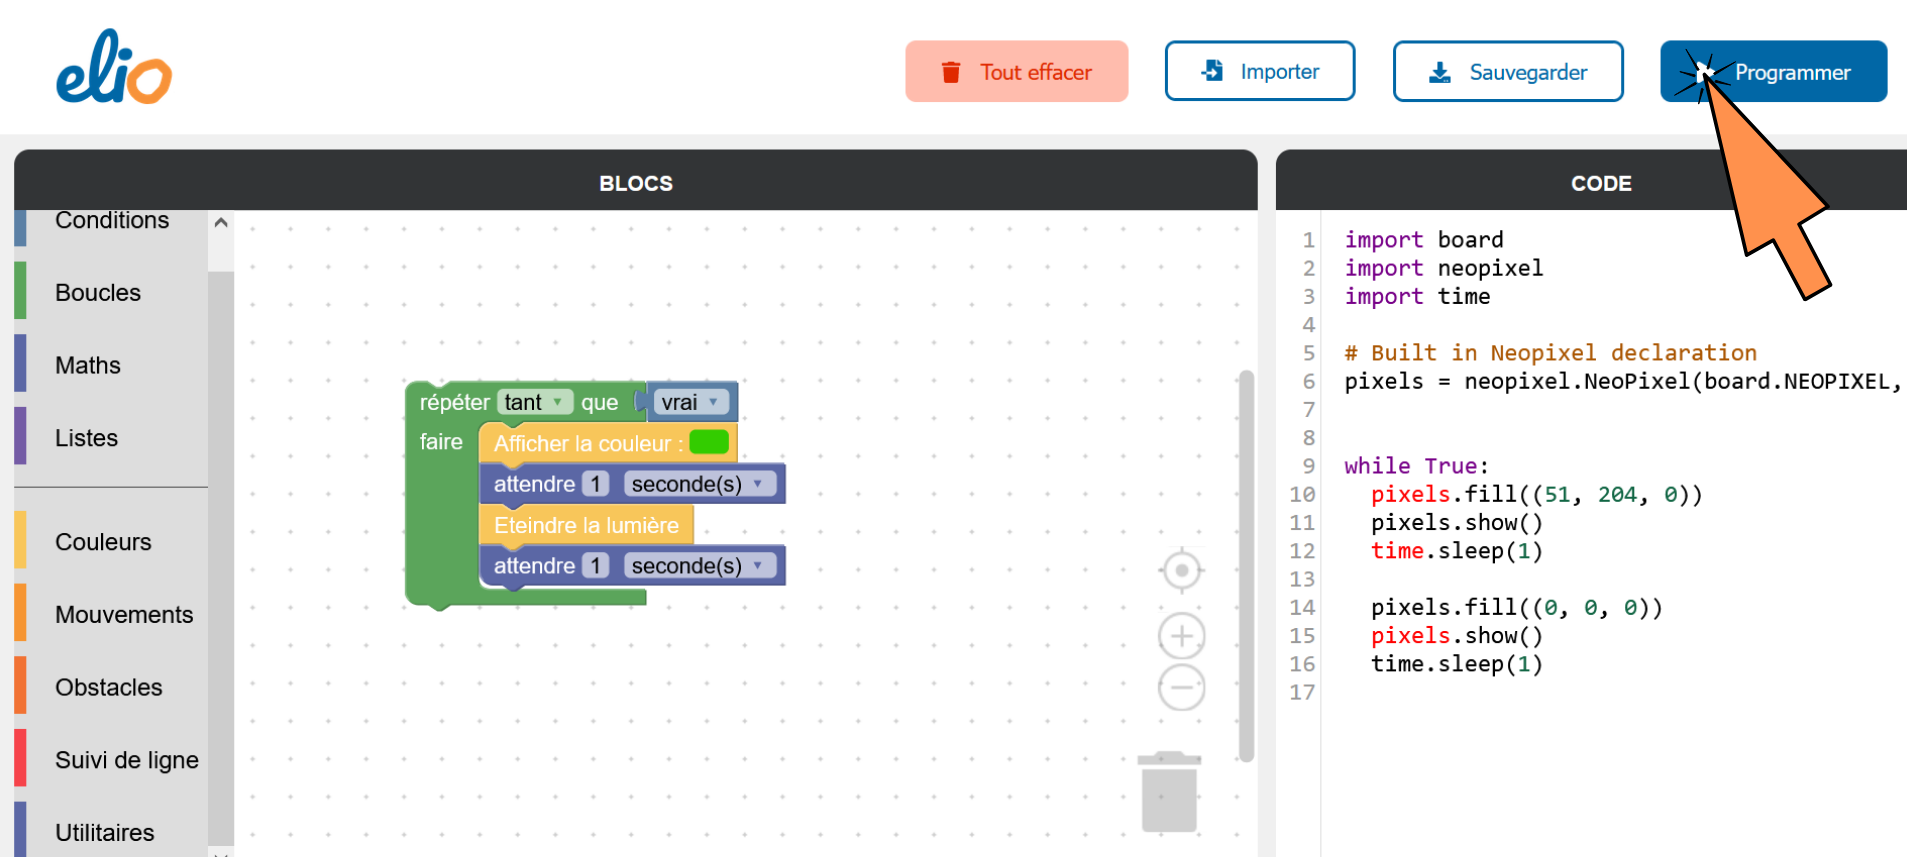
Task: Click the Sauvegarder button
Action: pyautogui.click(x=1507, y=72)
